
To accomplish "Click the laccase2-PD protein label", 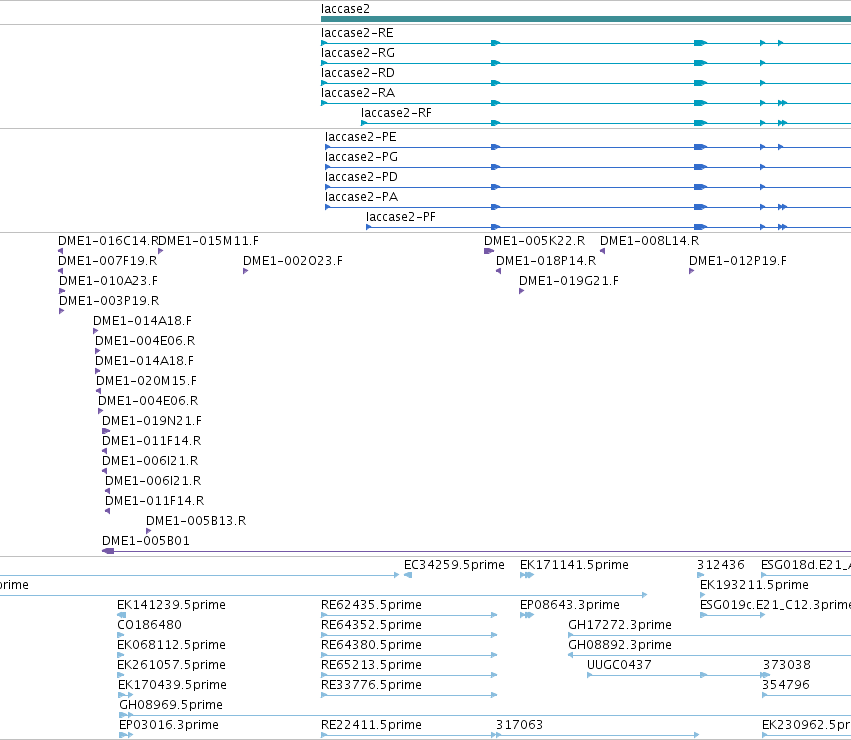I will [x=361, y=178].
